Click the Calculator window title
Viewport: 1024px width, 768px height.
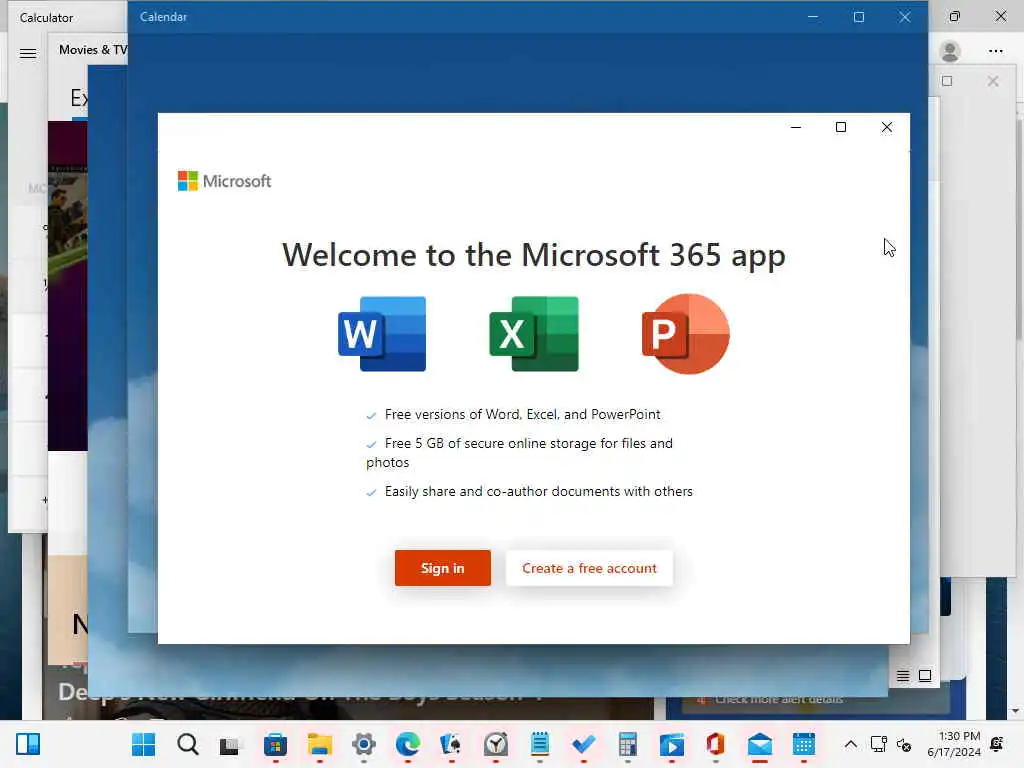pos(46,18)
